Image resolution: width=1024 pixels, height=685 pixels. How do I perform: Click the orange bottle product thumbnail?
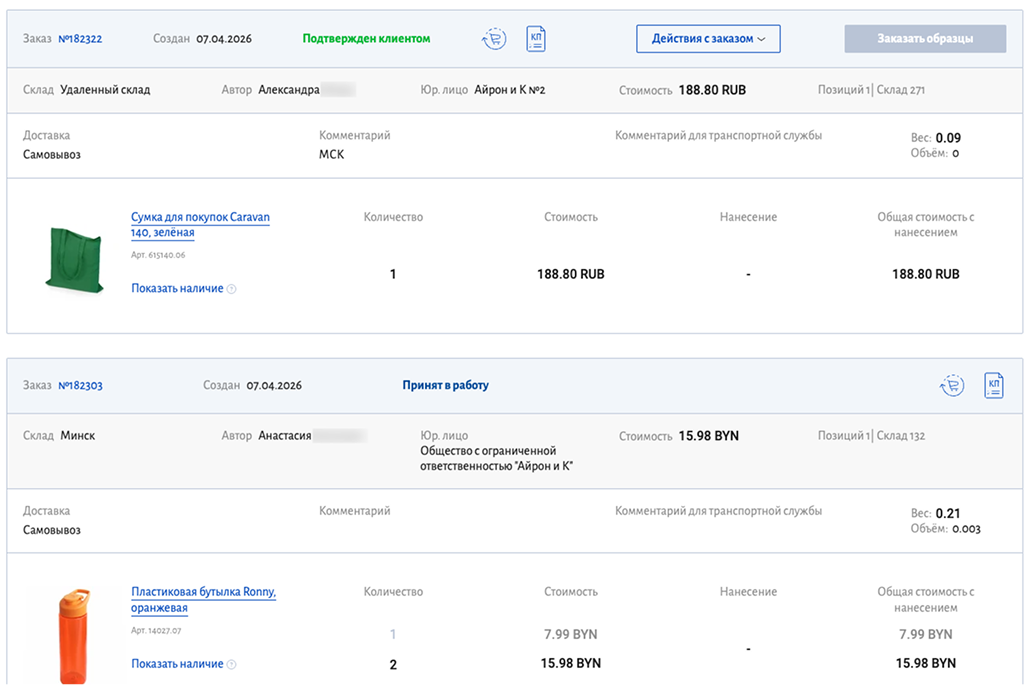click(75, 635)
